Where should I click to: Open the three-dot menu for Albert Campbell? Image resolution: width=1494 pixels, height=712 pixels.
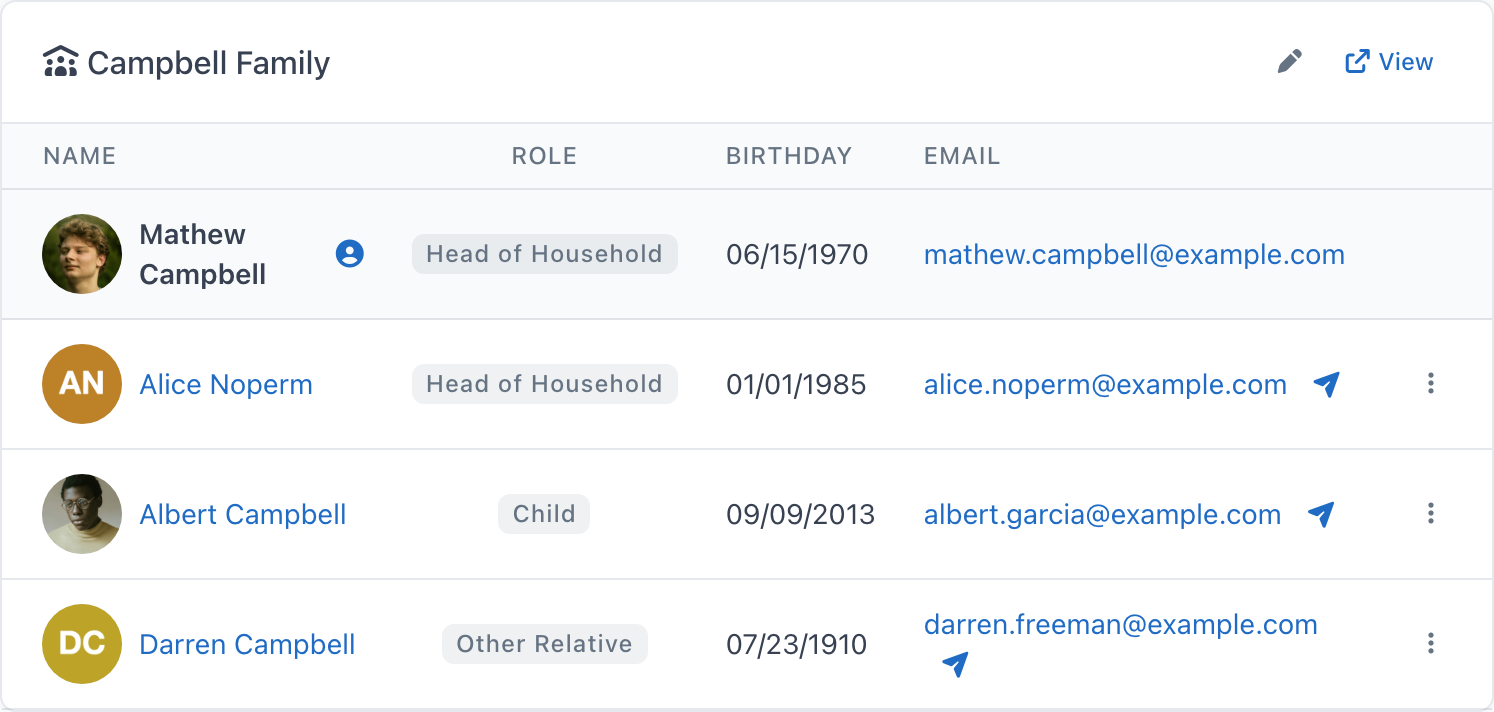[1431, 513]
